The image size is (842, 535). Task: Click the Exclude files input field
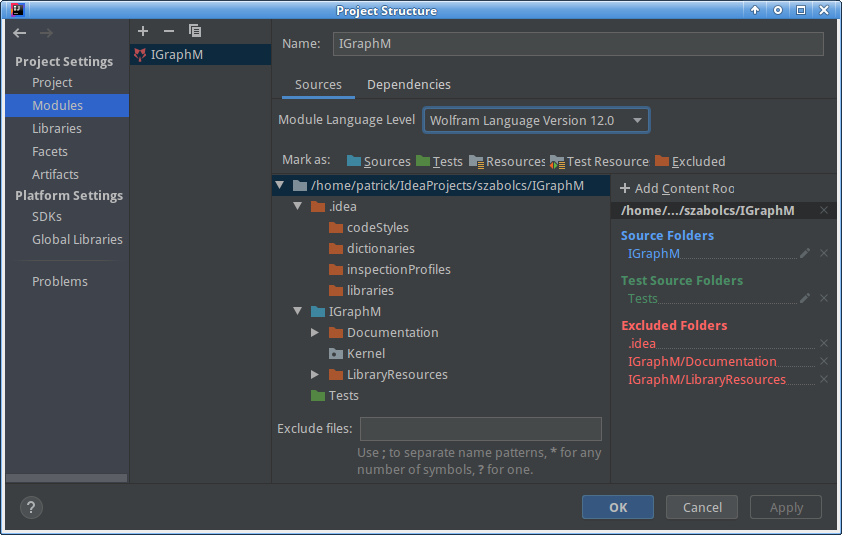tap(480, 429)
